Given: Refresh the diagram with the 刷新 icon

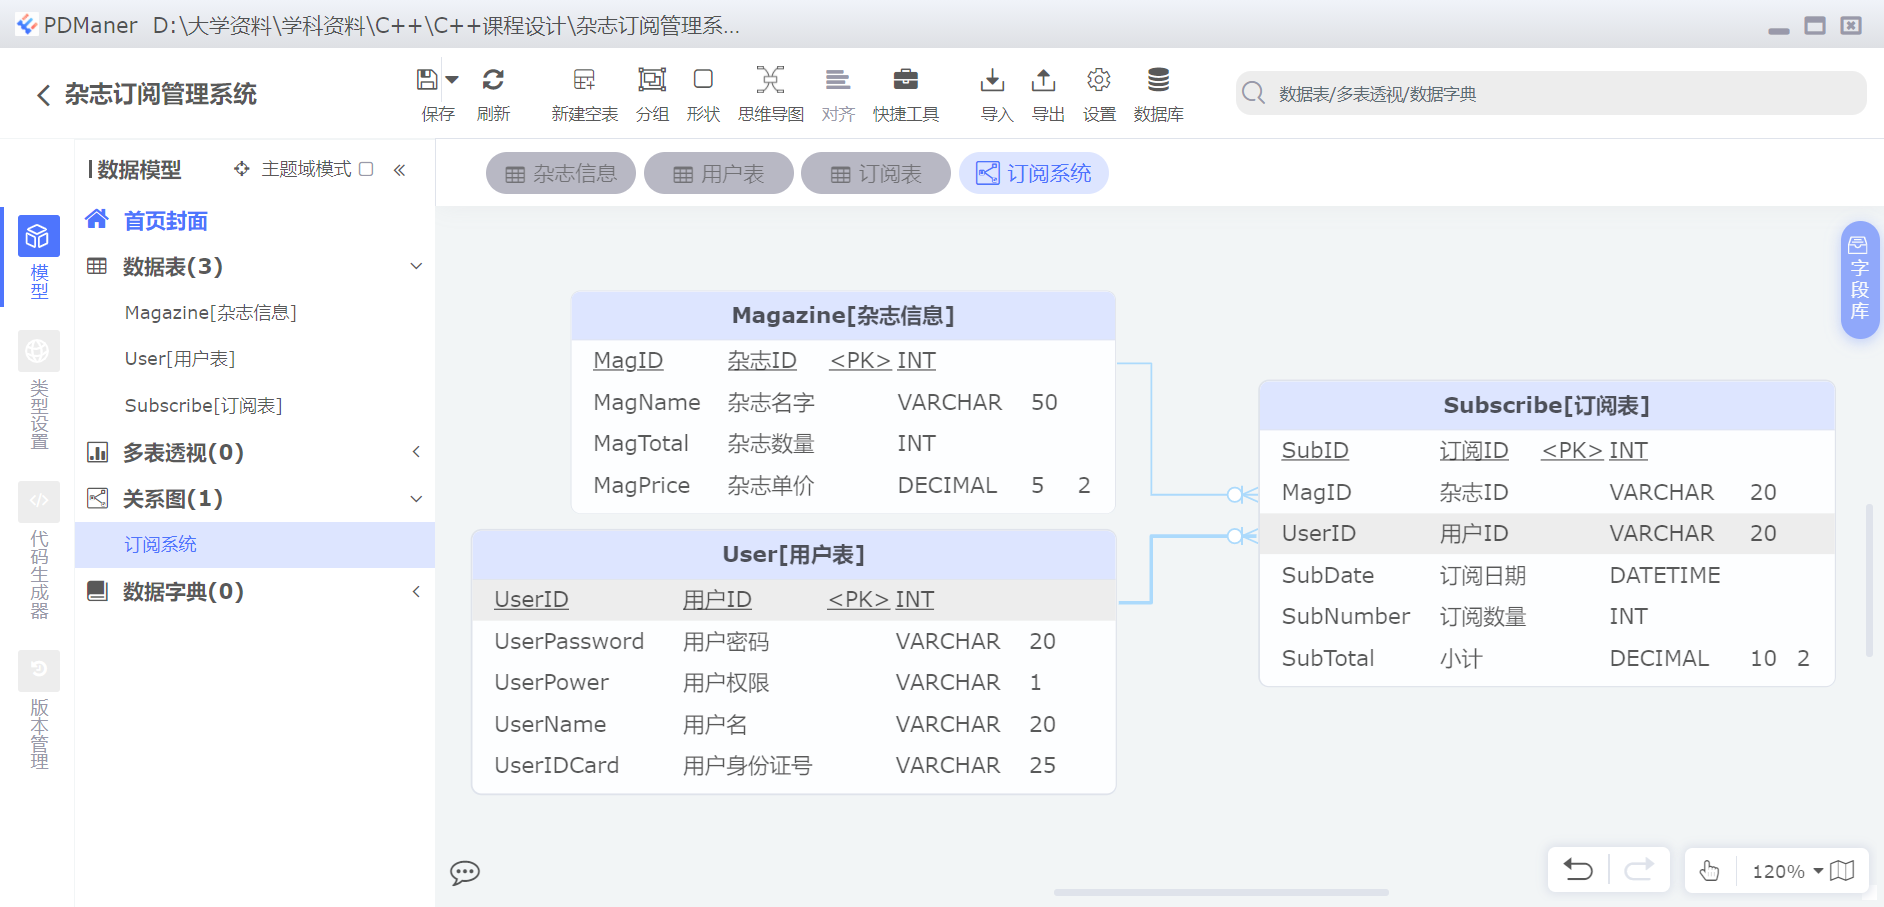Looking at the screenshot, I should [494, 92].
